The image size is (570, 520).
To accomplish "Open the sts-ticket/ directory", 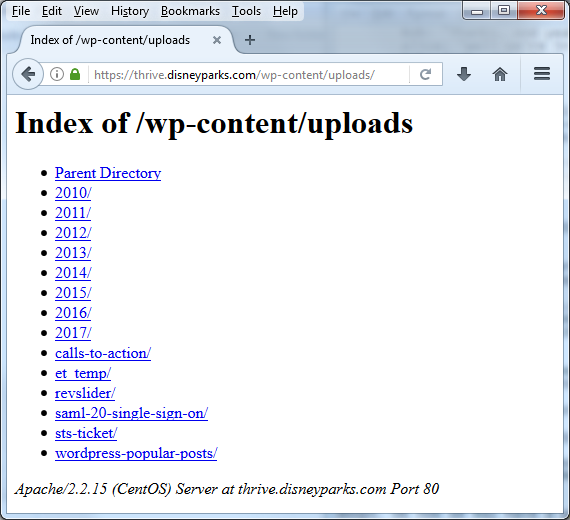I will coord(86,433).
